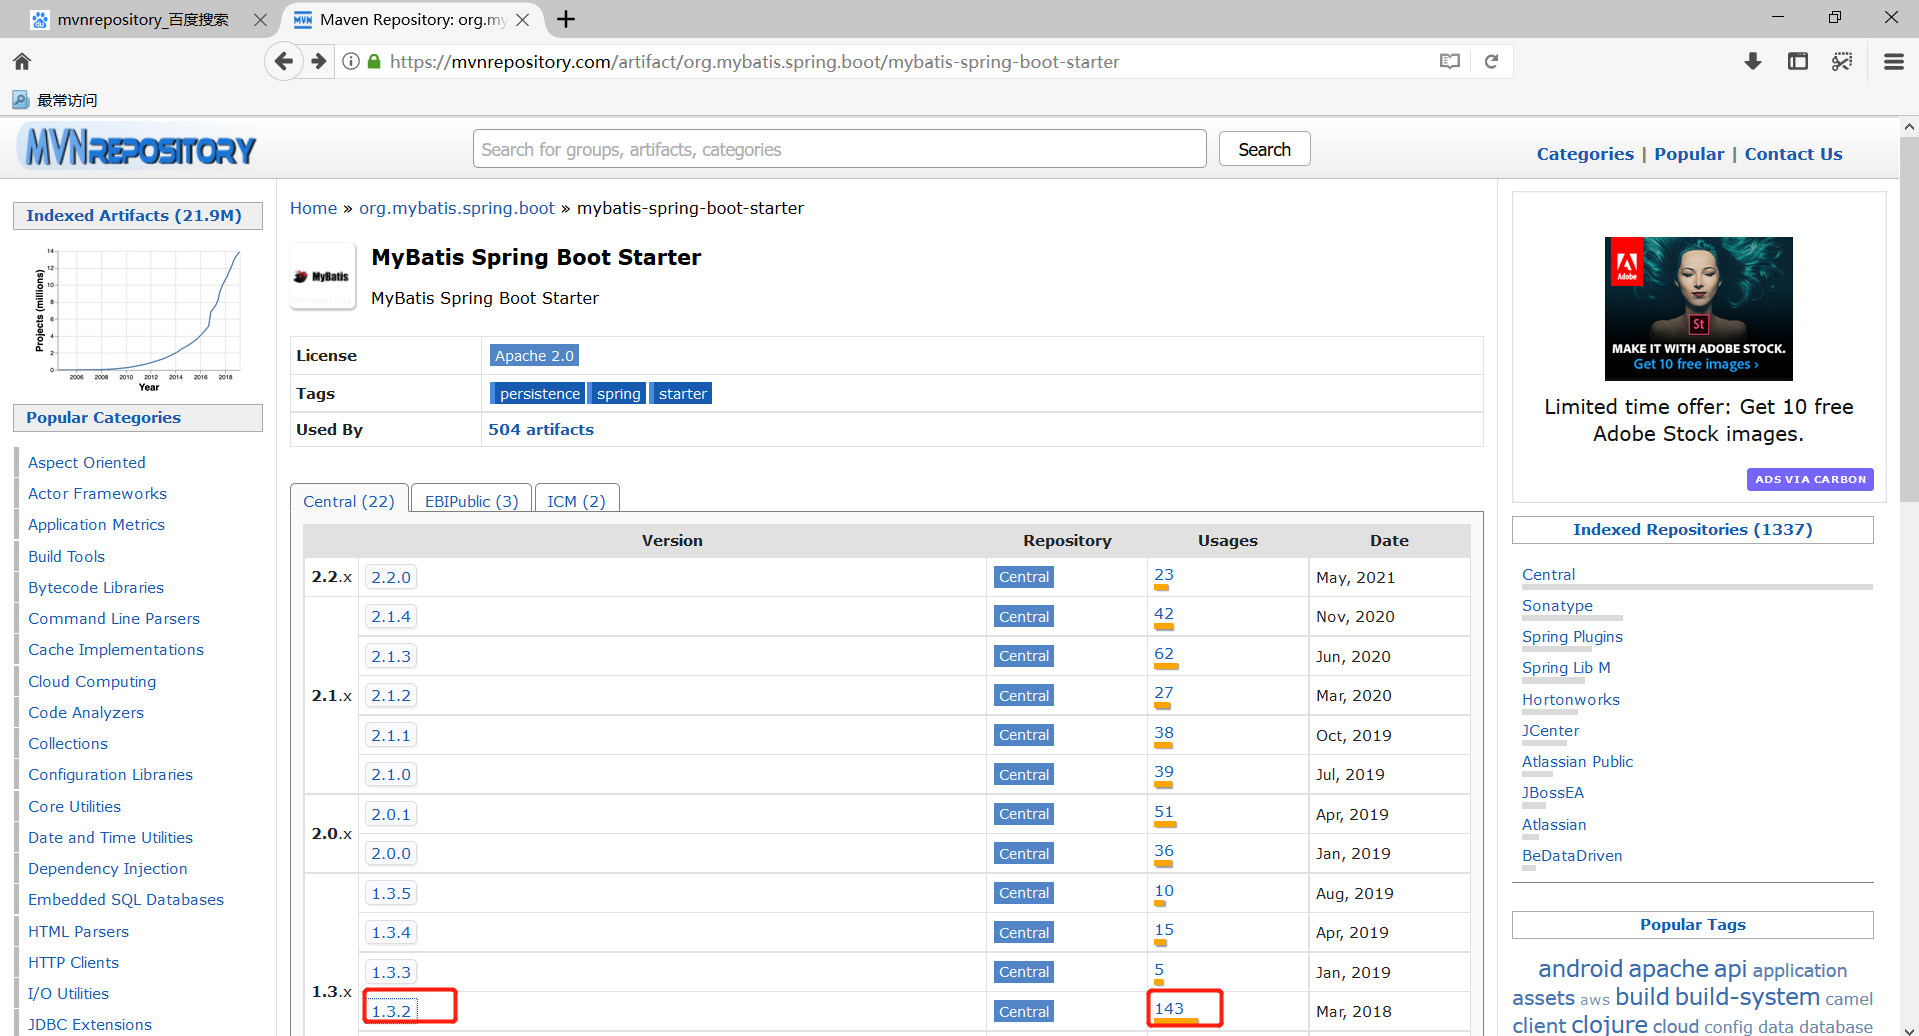This screenshot has width=1919, height=1036.
Task: Open version 2.1.3
Action: point(391,656)
